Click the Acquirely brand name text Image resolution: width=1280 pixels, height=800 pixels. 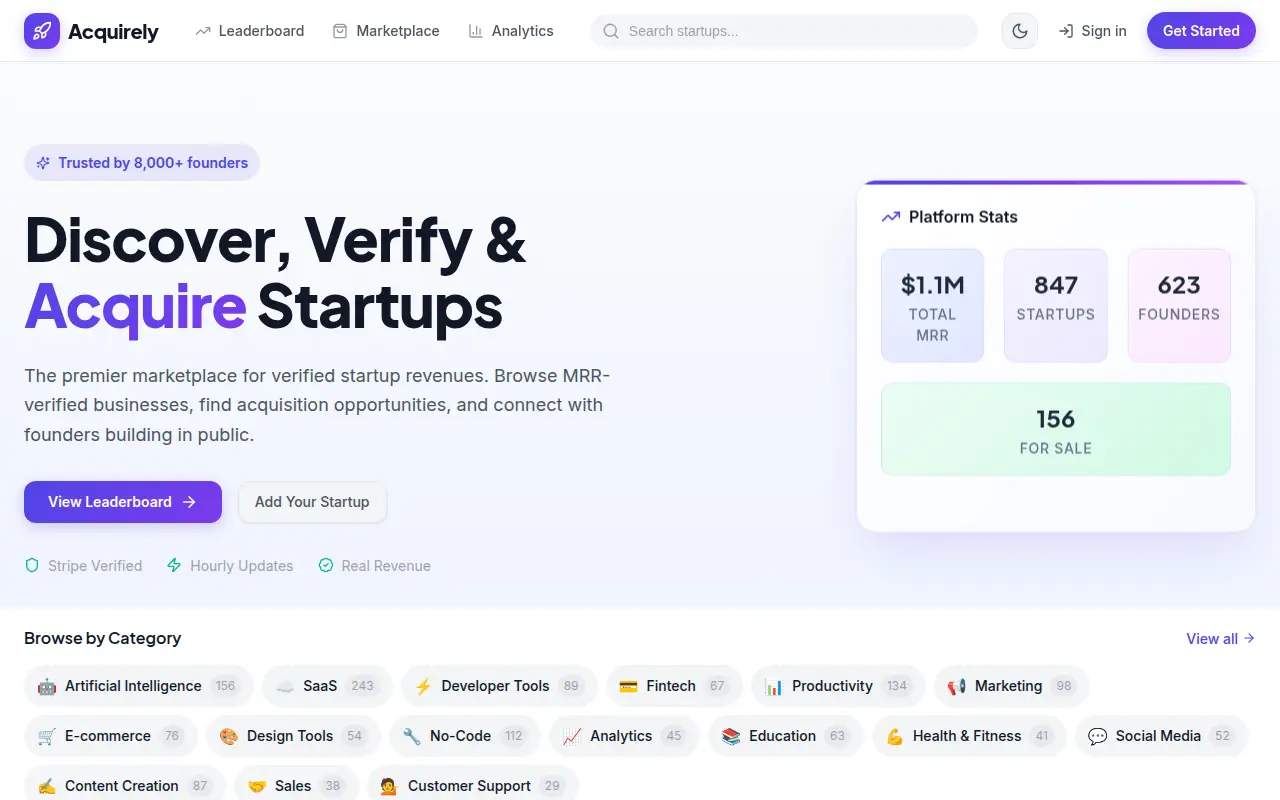[113, 32]
